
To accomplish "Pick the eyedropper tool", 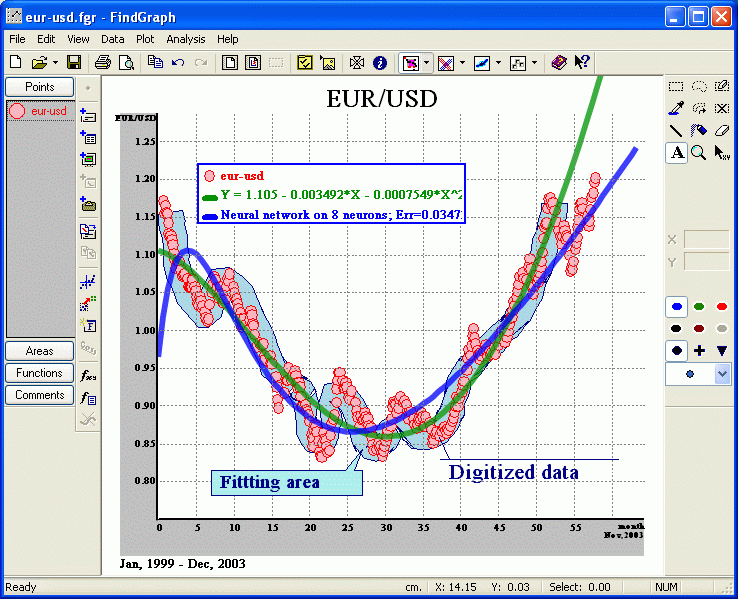I will pos(676,108).
